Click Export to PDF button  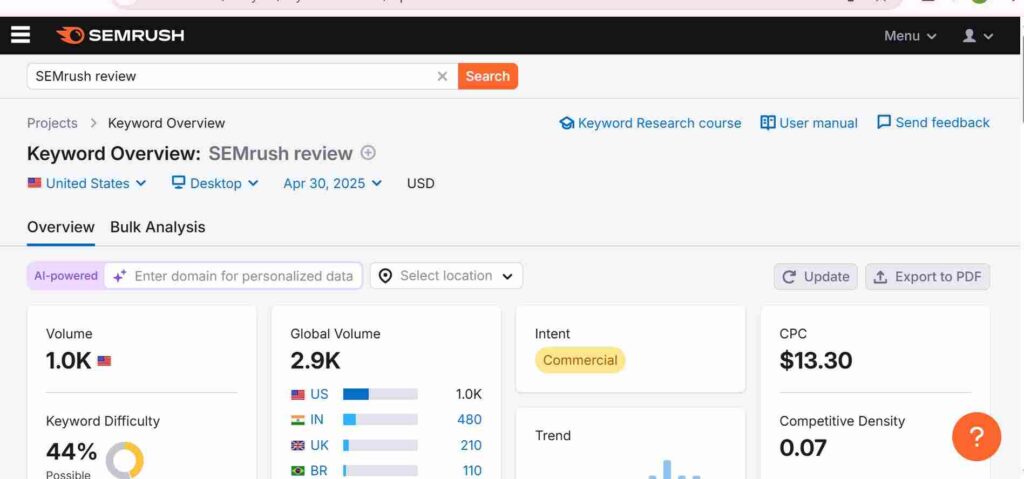point(927,277)
